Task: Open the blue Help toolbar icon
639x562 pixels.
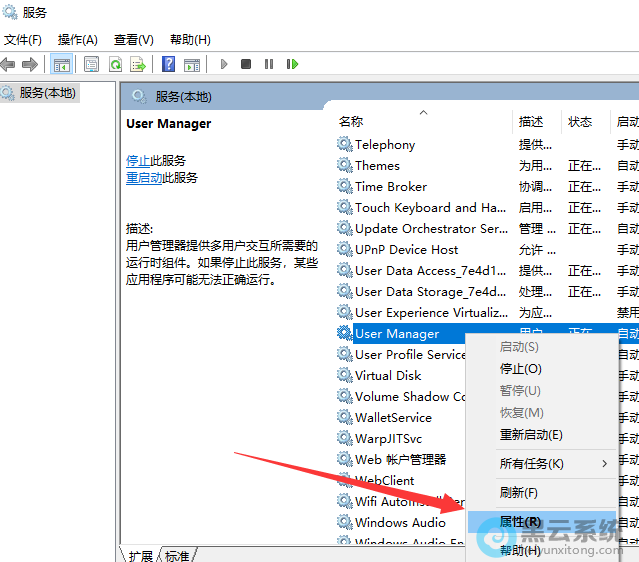Action: tap(168, 64)
